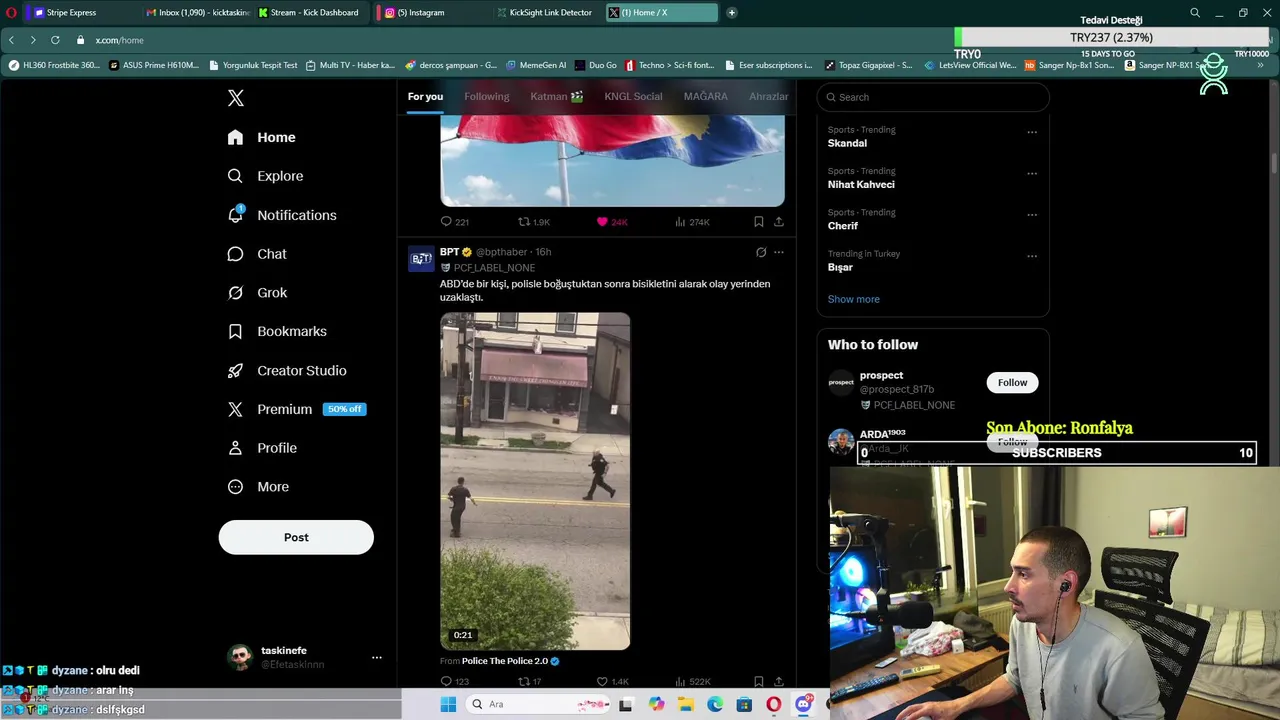Viewport: 1280px width, 720px height.
Task: Repost the flag post with 1.9K reposts
Action: (x=533, y=222)
